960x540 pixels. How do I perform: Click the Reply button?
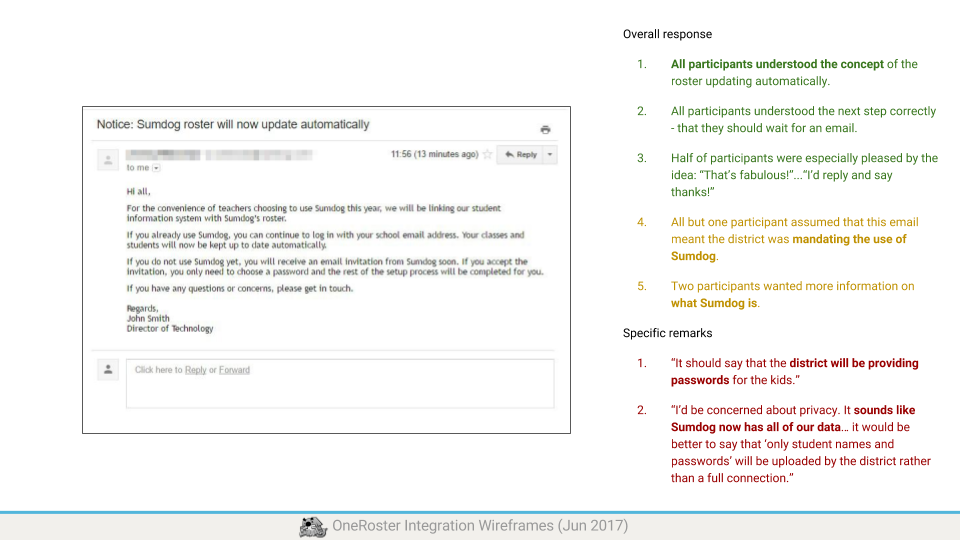[x=520, y=154]
